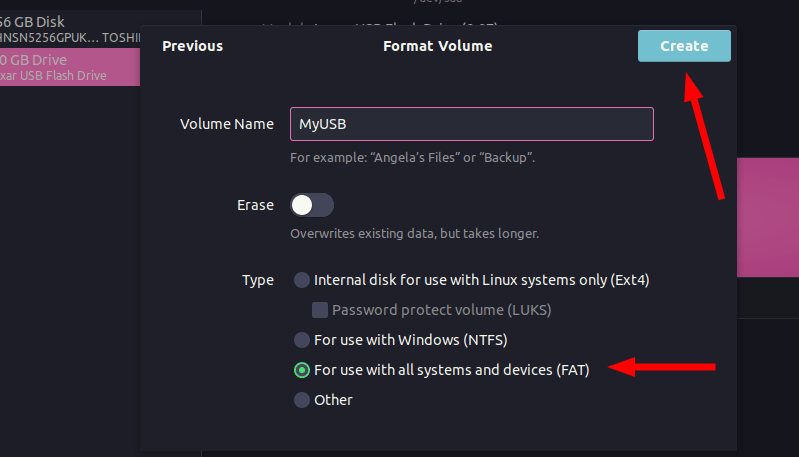Click the "Type" label text
This screenshot has height=457, width=799.
pyautogui.click(x=257, y=280)
